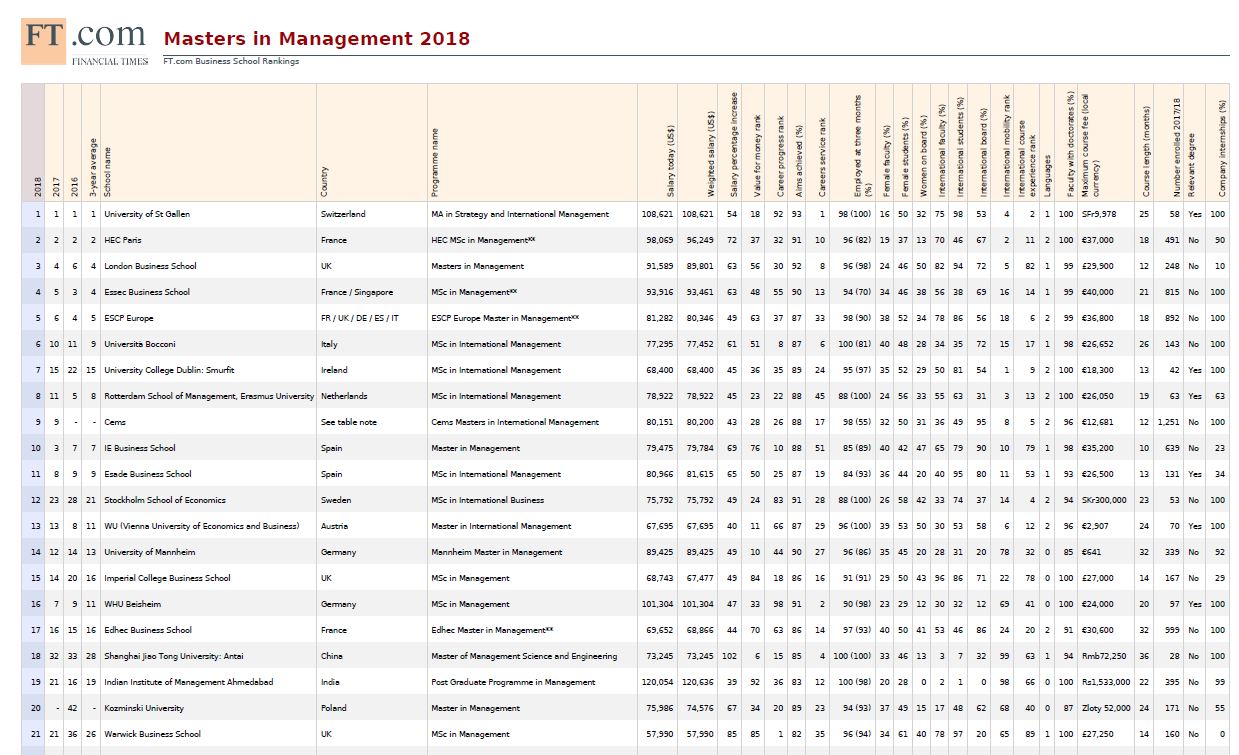1239x755 pixels.
Task: Select WU (Vienna University of Economics and Business)
Action: 202,526
